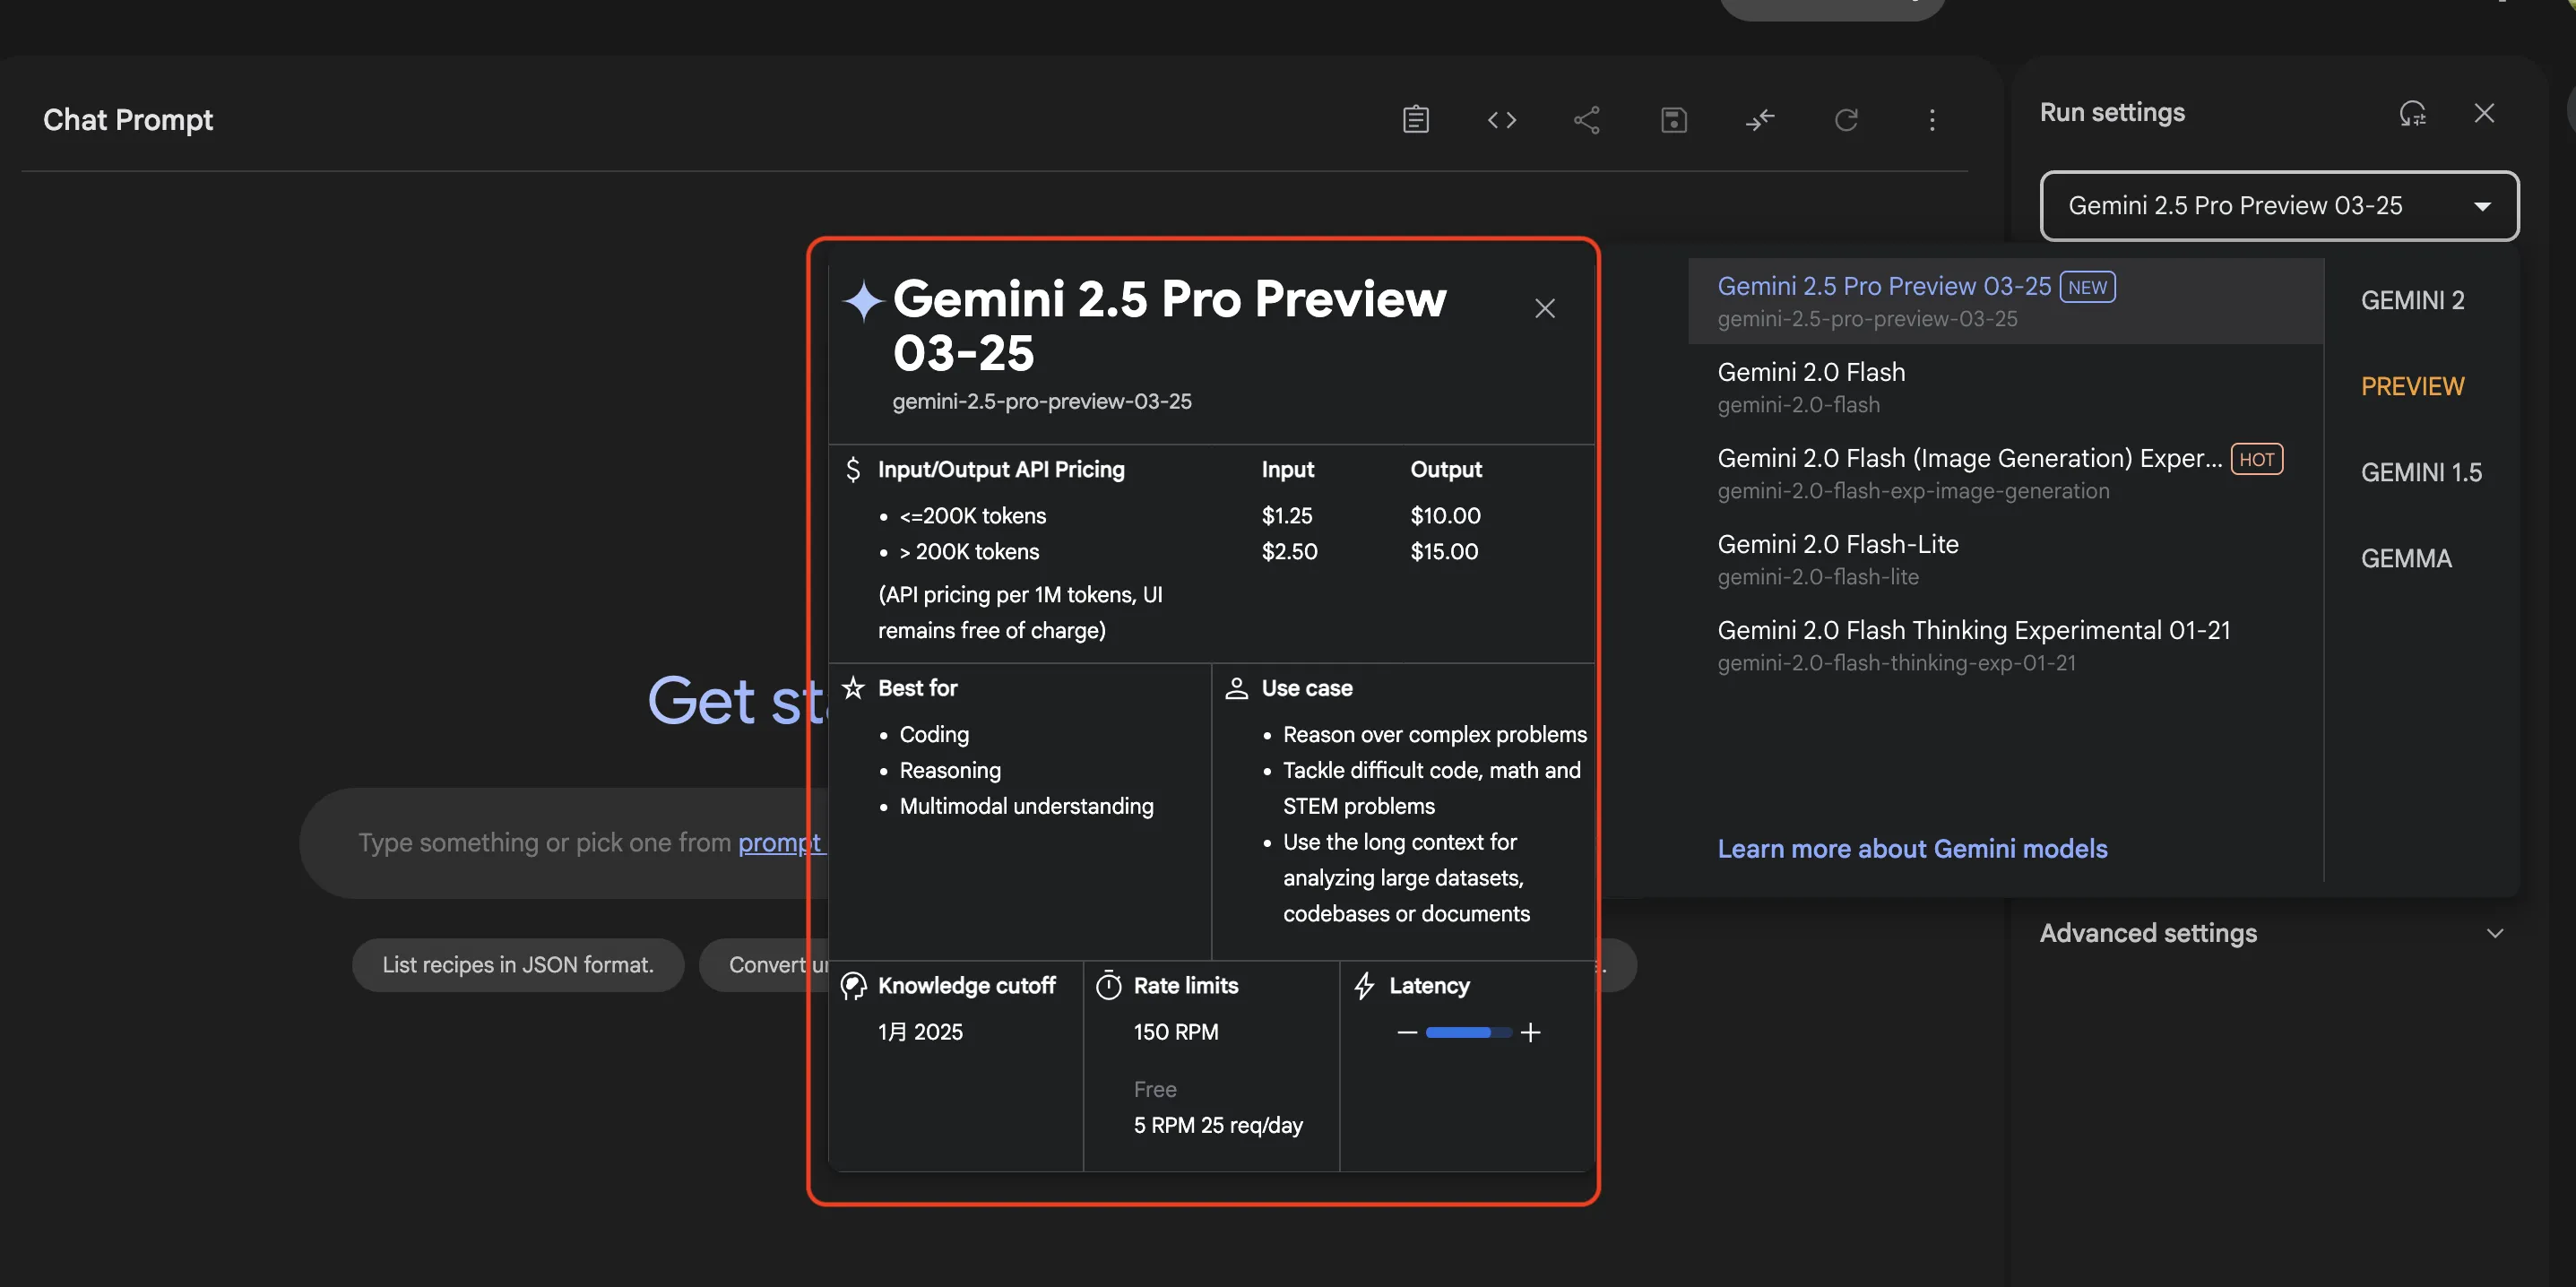Click the person icon beside Use case
The image size is (2576, 1287).
(1236, 688)
